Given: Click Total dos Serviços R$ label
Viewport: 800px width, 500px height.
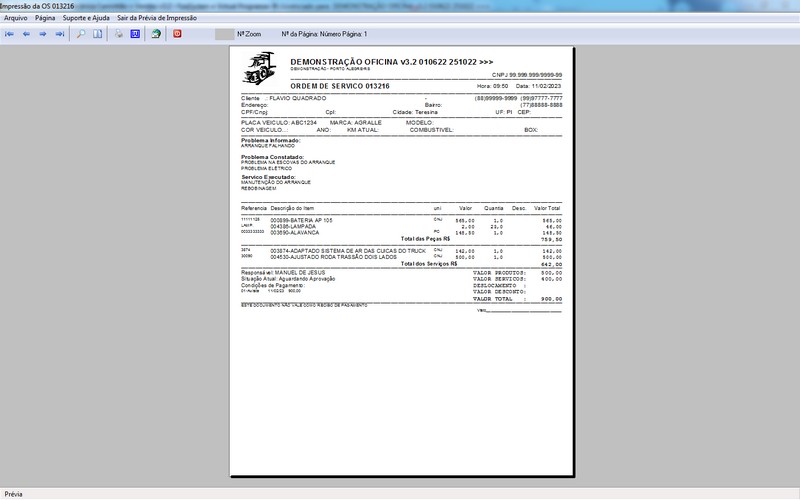Looking at the screenshot, I should point(429,264).
